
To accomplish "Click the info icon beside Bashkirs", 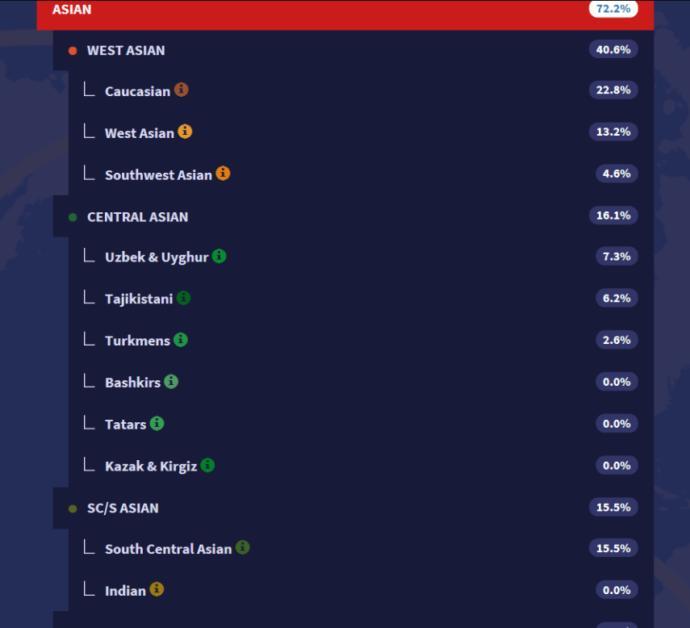I will point(171,382).
